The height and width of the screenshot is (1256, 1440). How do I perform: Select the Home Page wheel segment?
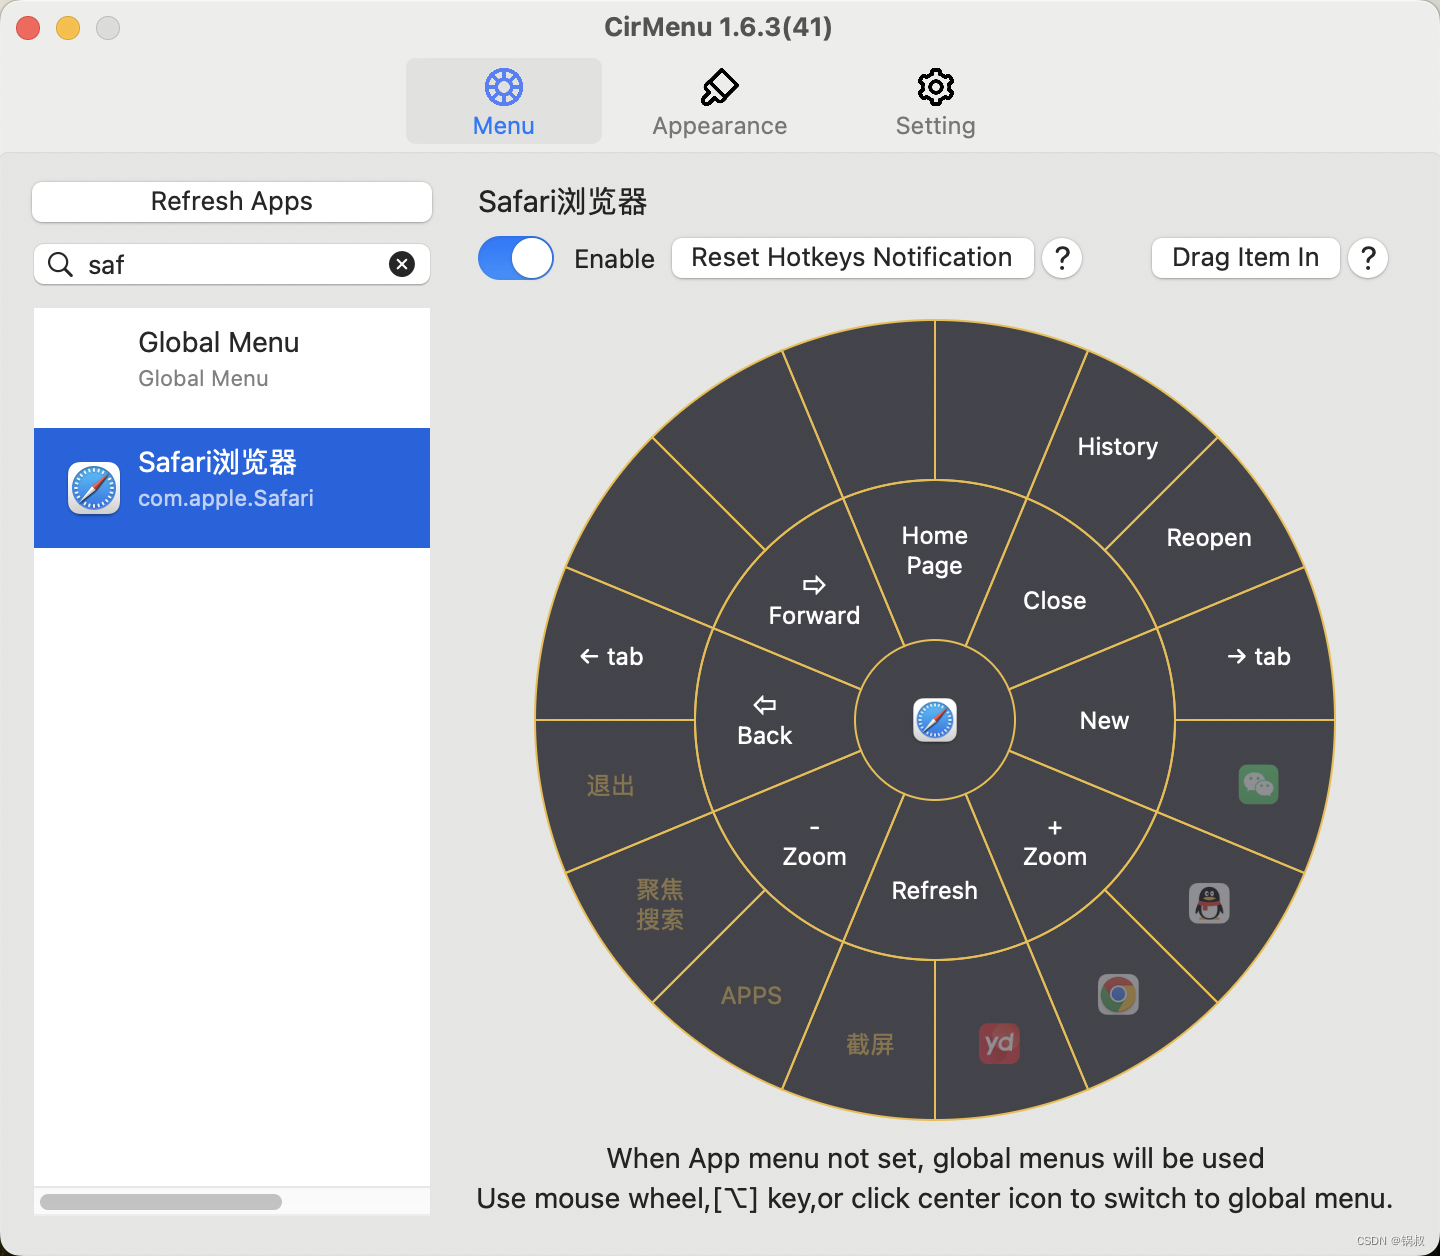935,551
